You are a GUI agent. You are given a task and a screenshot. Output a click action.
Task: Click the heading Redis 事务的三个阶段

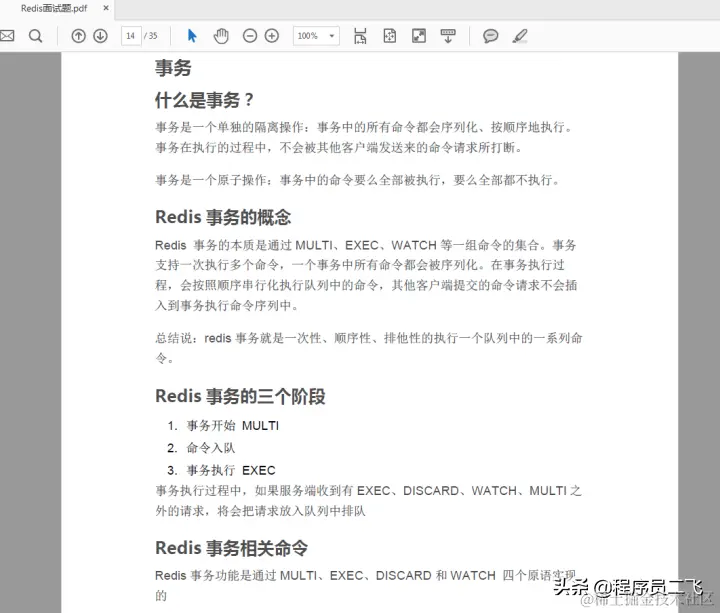[240, 396]
